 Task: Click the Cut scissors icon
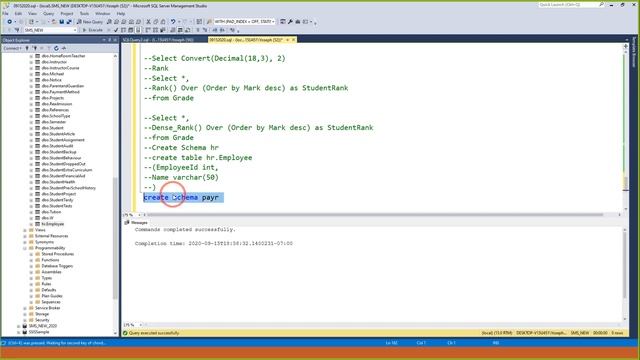pos(148,22)
